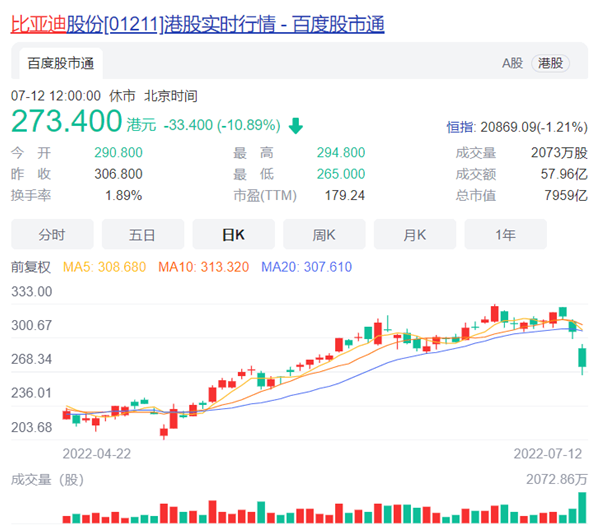Click the price change -33.400 (-10.89%)
This screenshot has width=591, height=531.
(222, 125)
